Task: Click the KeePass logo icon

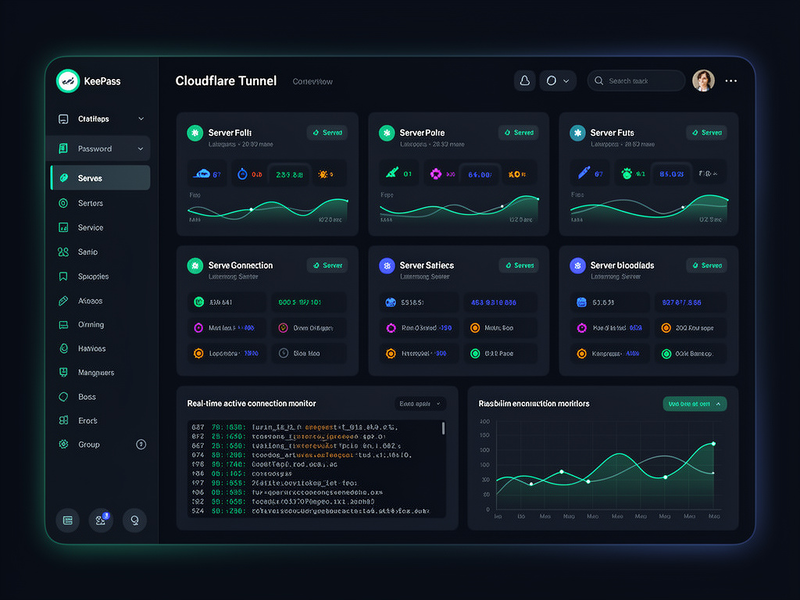Action: pyautogui.click(x=68, y=81)
